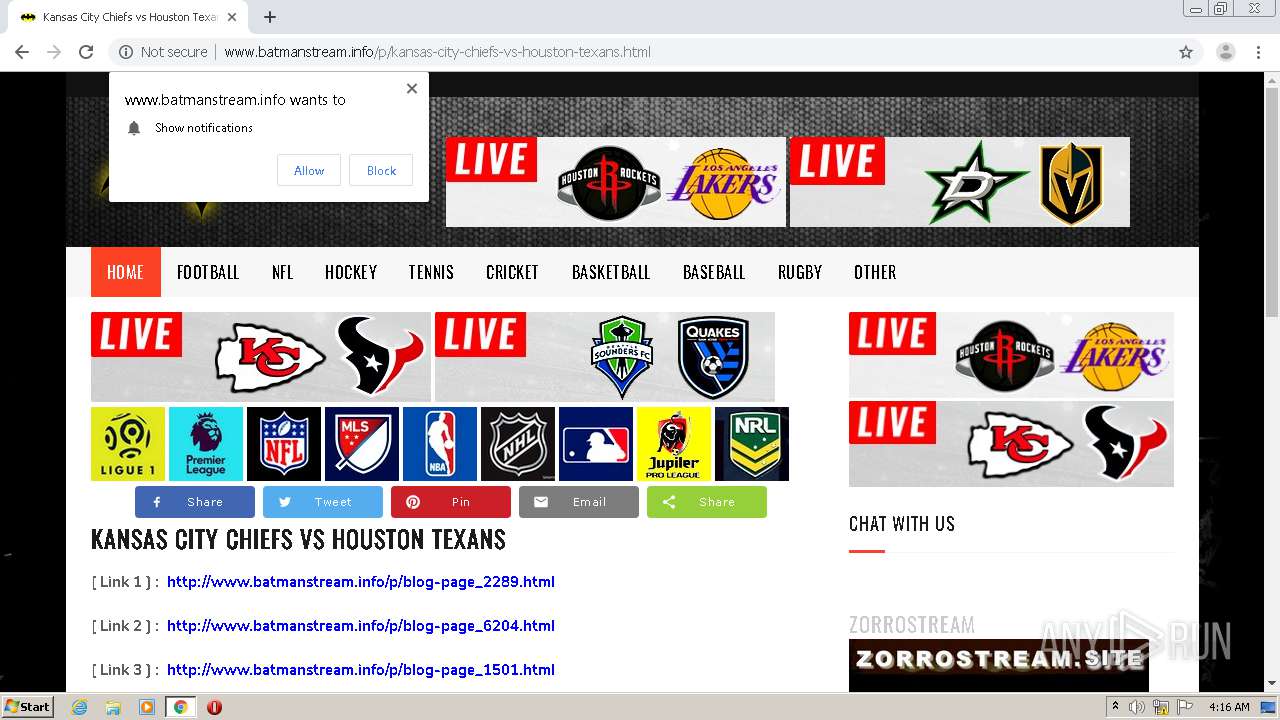The width and height of the screenshot is (1280, 720).
Task: Open File Explorer from taskbar
Action: [113, 707]
